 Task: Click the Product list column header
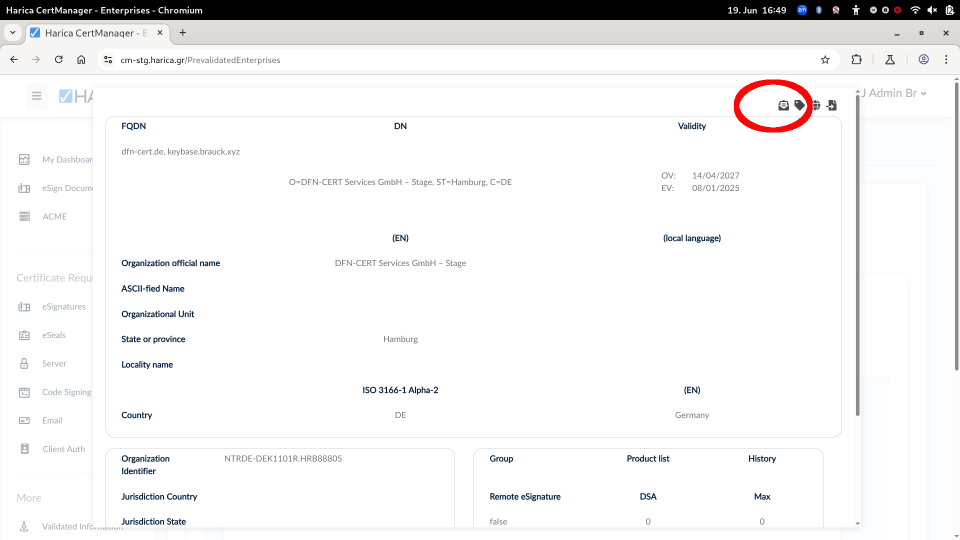pyautogui.click(x=648, y=458)
